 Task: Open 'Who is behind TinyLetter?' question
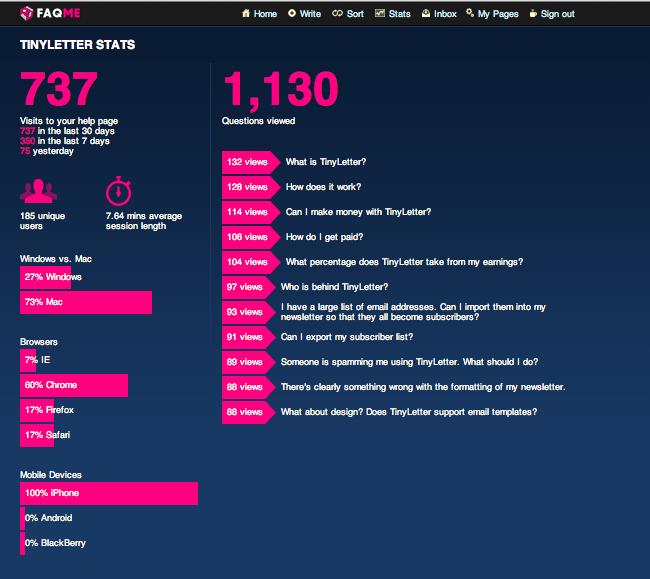tap(334, 287)
